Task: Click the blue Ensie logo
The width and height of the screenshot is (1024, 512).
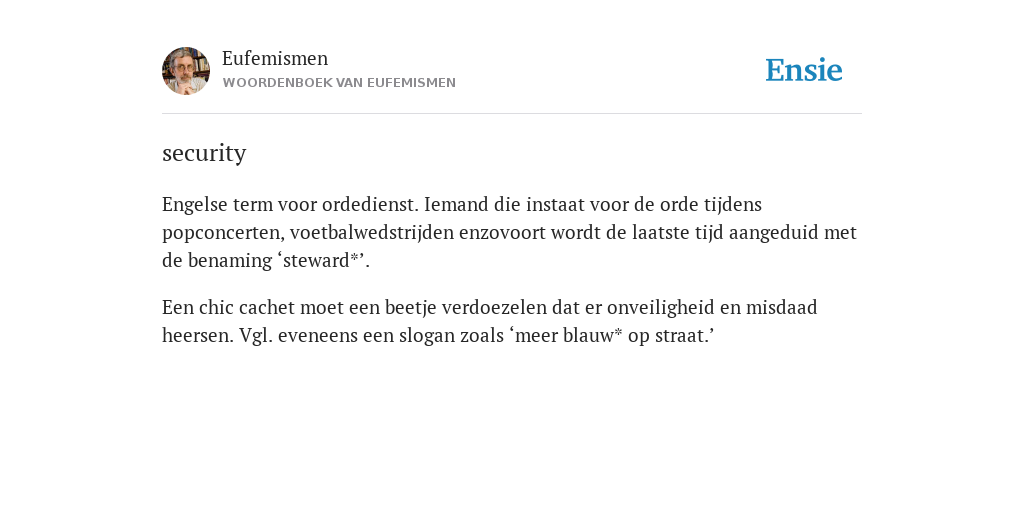Action: (x=804, y=70)
